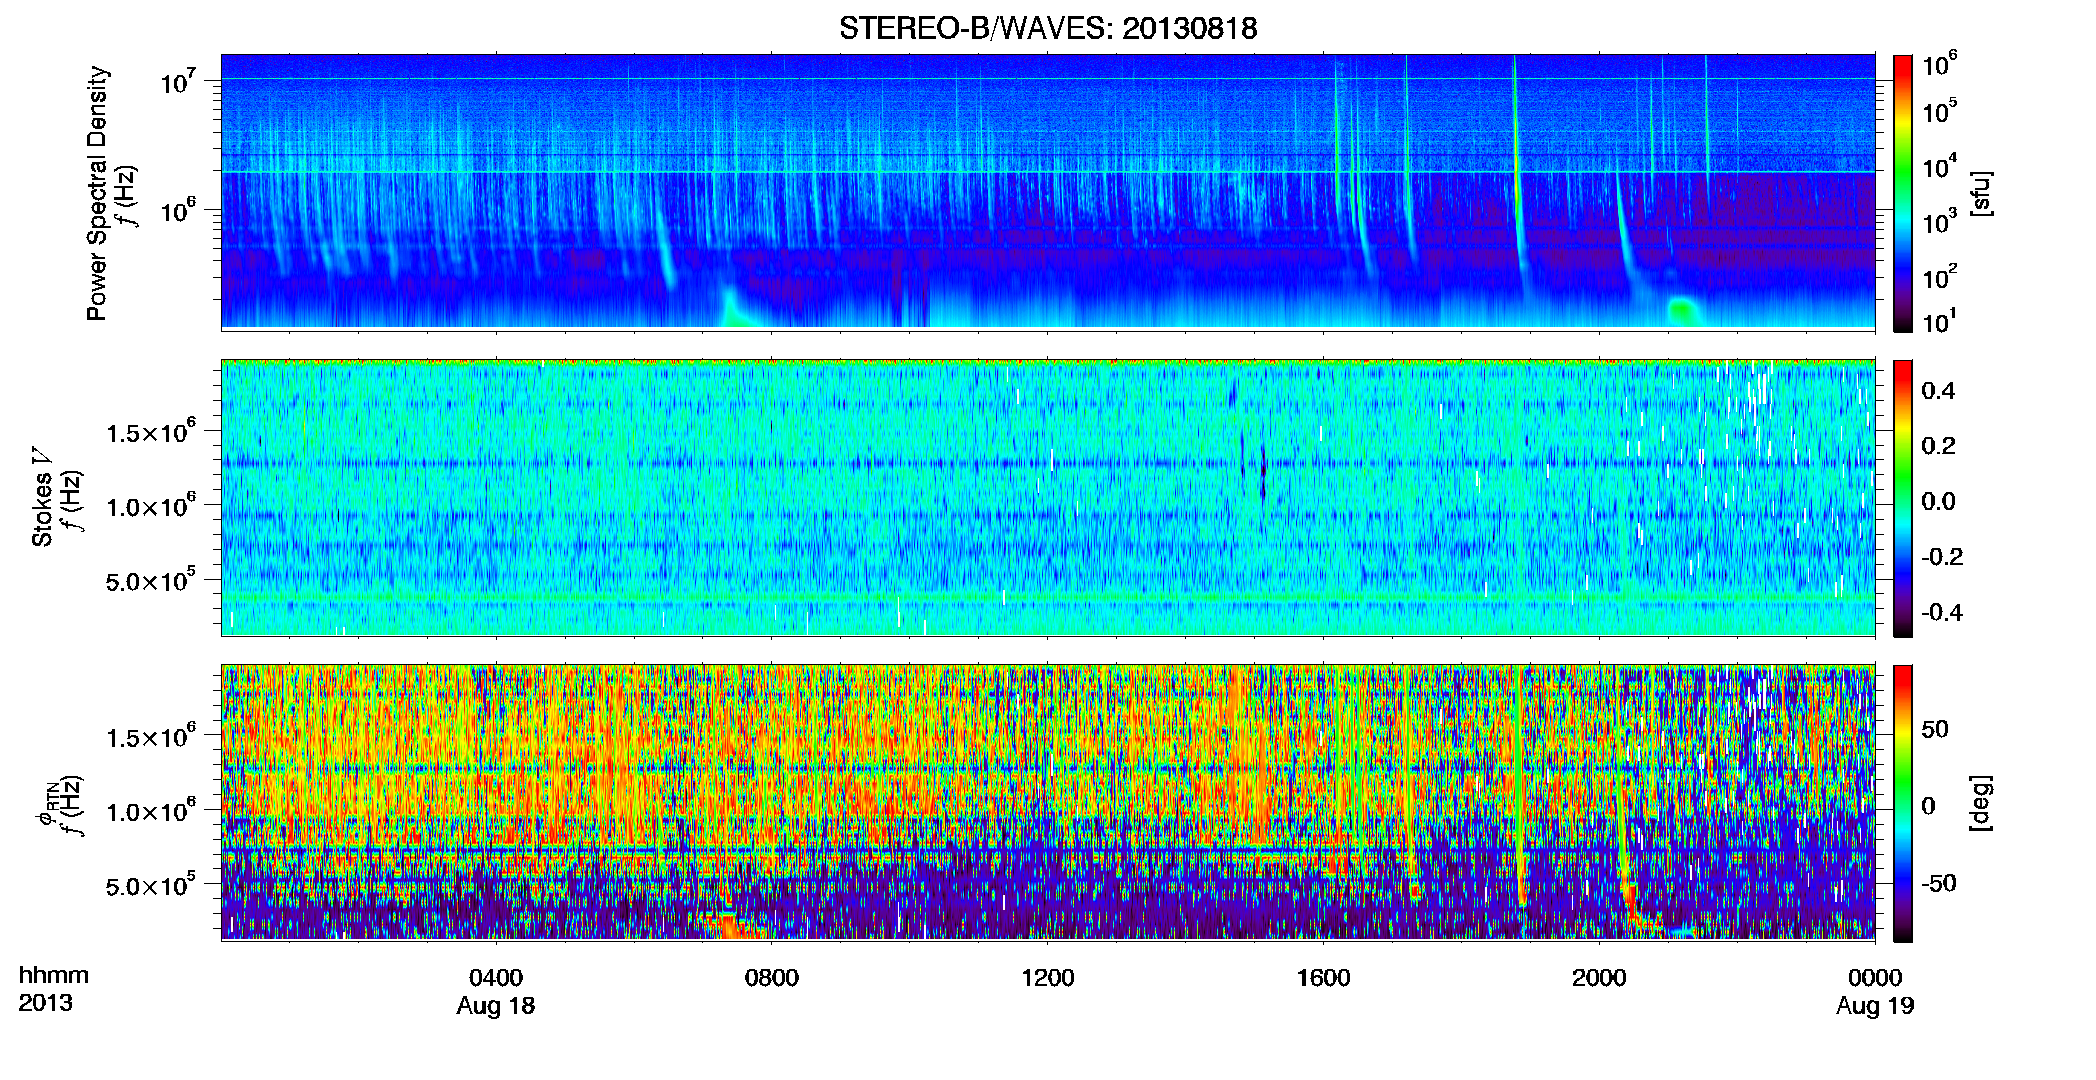Screen dimensions: 2096x1080
Task: Click the Stokes V color bar
Action: [1903, 498]
